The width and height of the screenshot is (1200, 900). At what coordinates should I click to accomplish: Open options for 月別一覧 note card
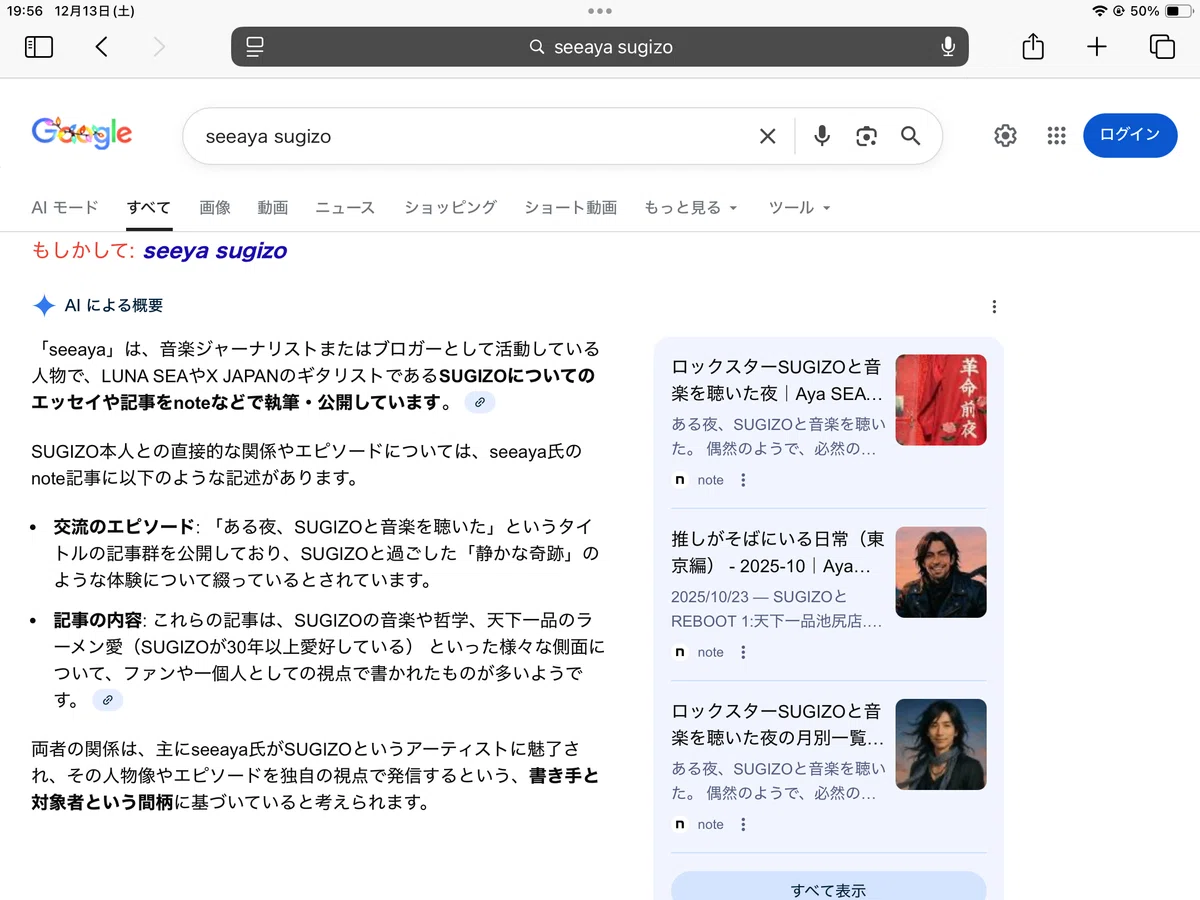point(743,825)
